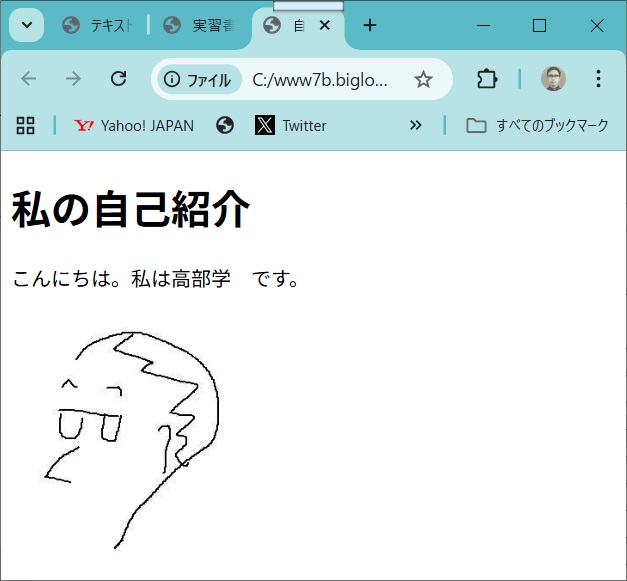Image resolution: width=627 pixels, height=581 pixels.
Task: Switch to the テキスト tab
Action: point(98,26)
